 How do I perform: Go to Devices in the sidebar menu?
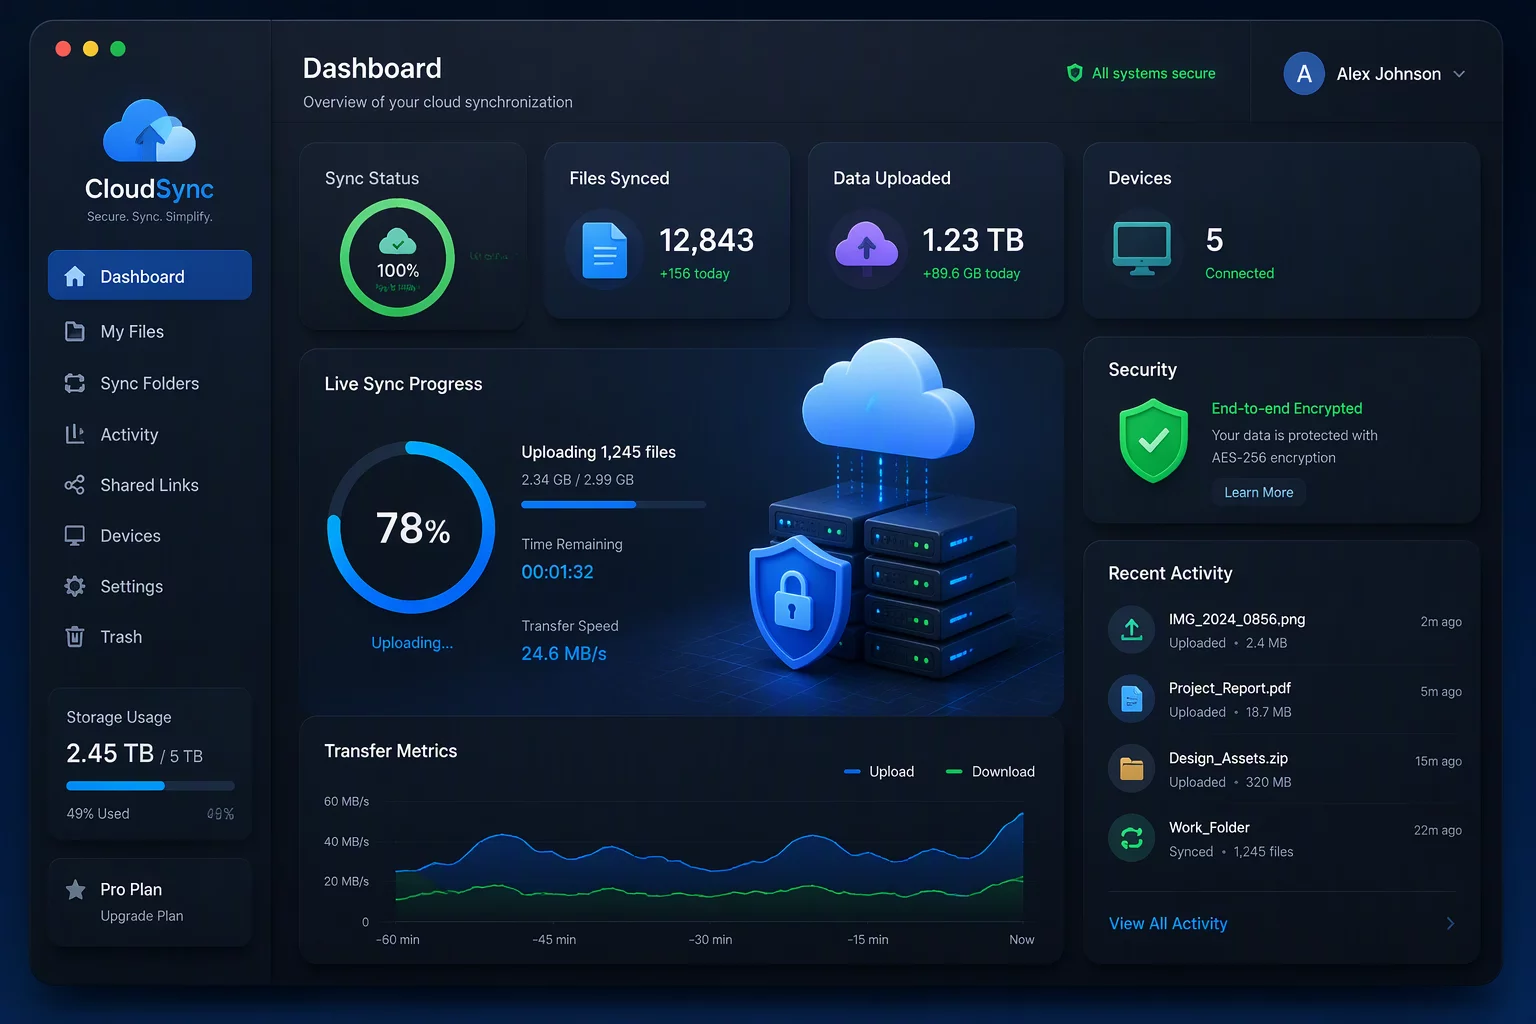pos(130,536)
